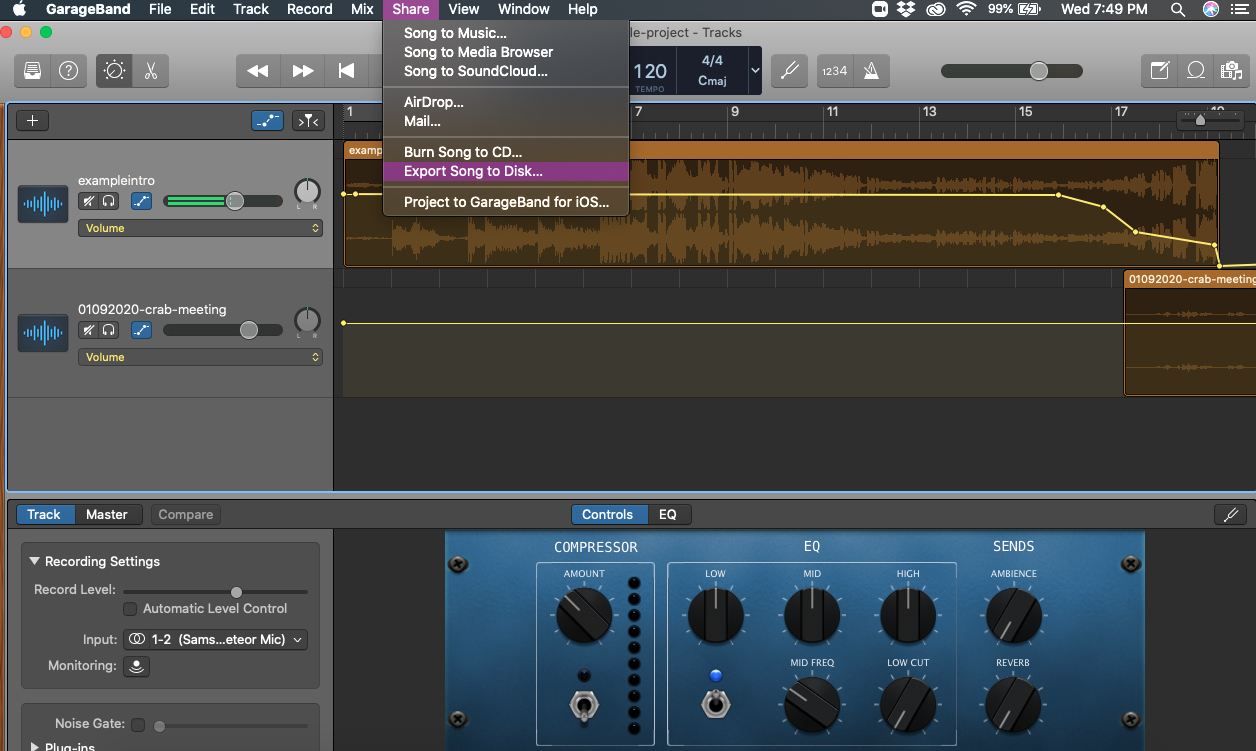Open the LCD display mode dropdown arrow
The height and width of the screenshot is (751, 1256).
coord(755,71)
